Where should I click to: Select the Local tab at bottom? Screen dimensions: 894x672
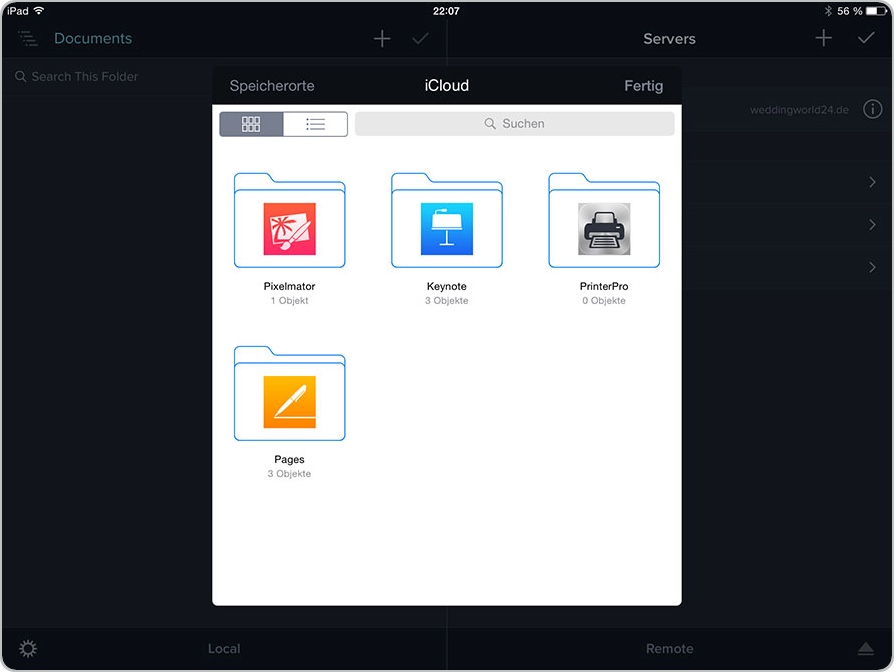coord(224,649)
